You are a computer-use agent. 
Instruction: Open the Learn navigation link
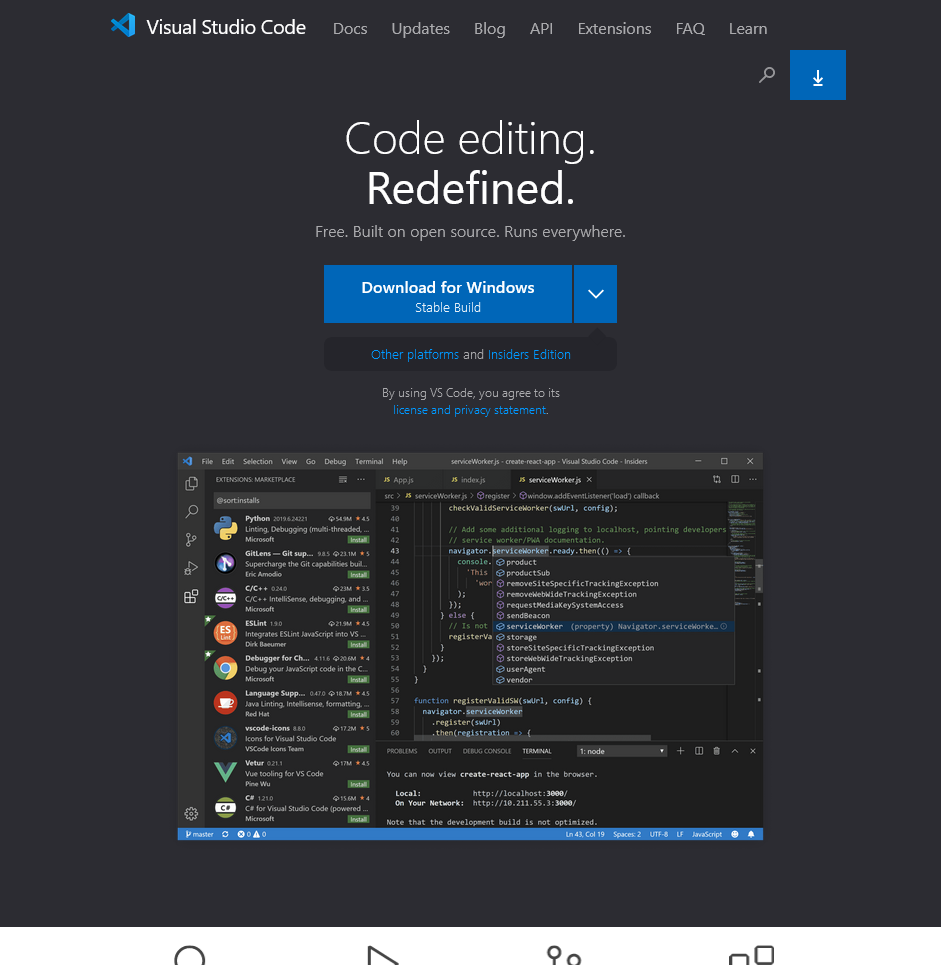tap(748, 29)
